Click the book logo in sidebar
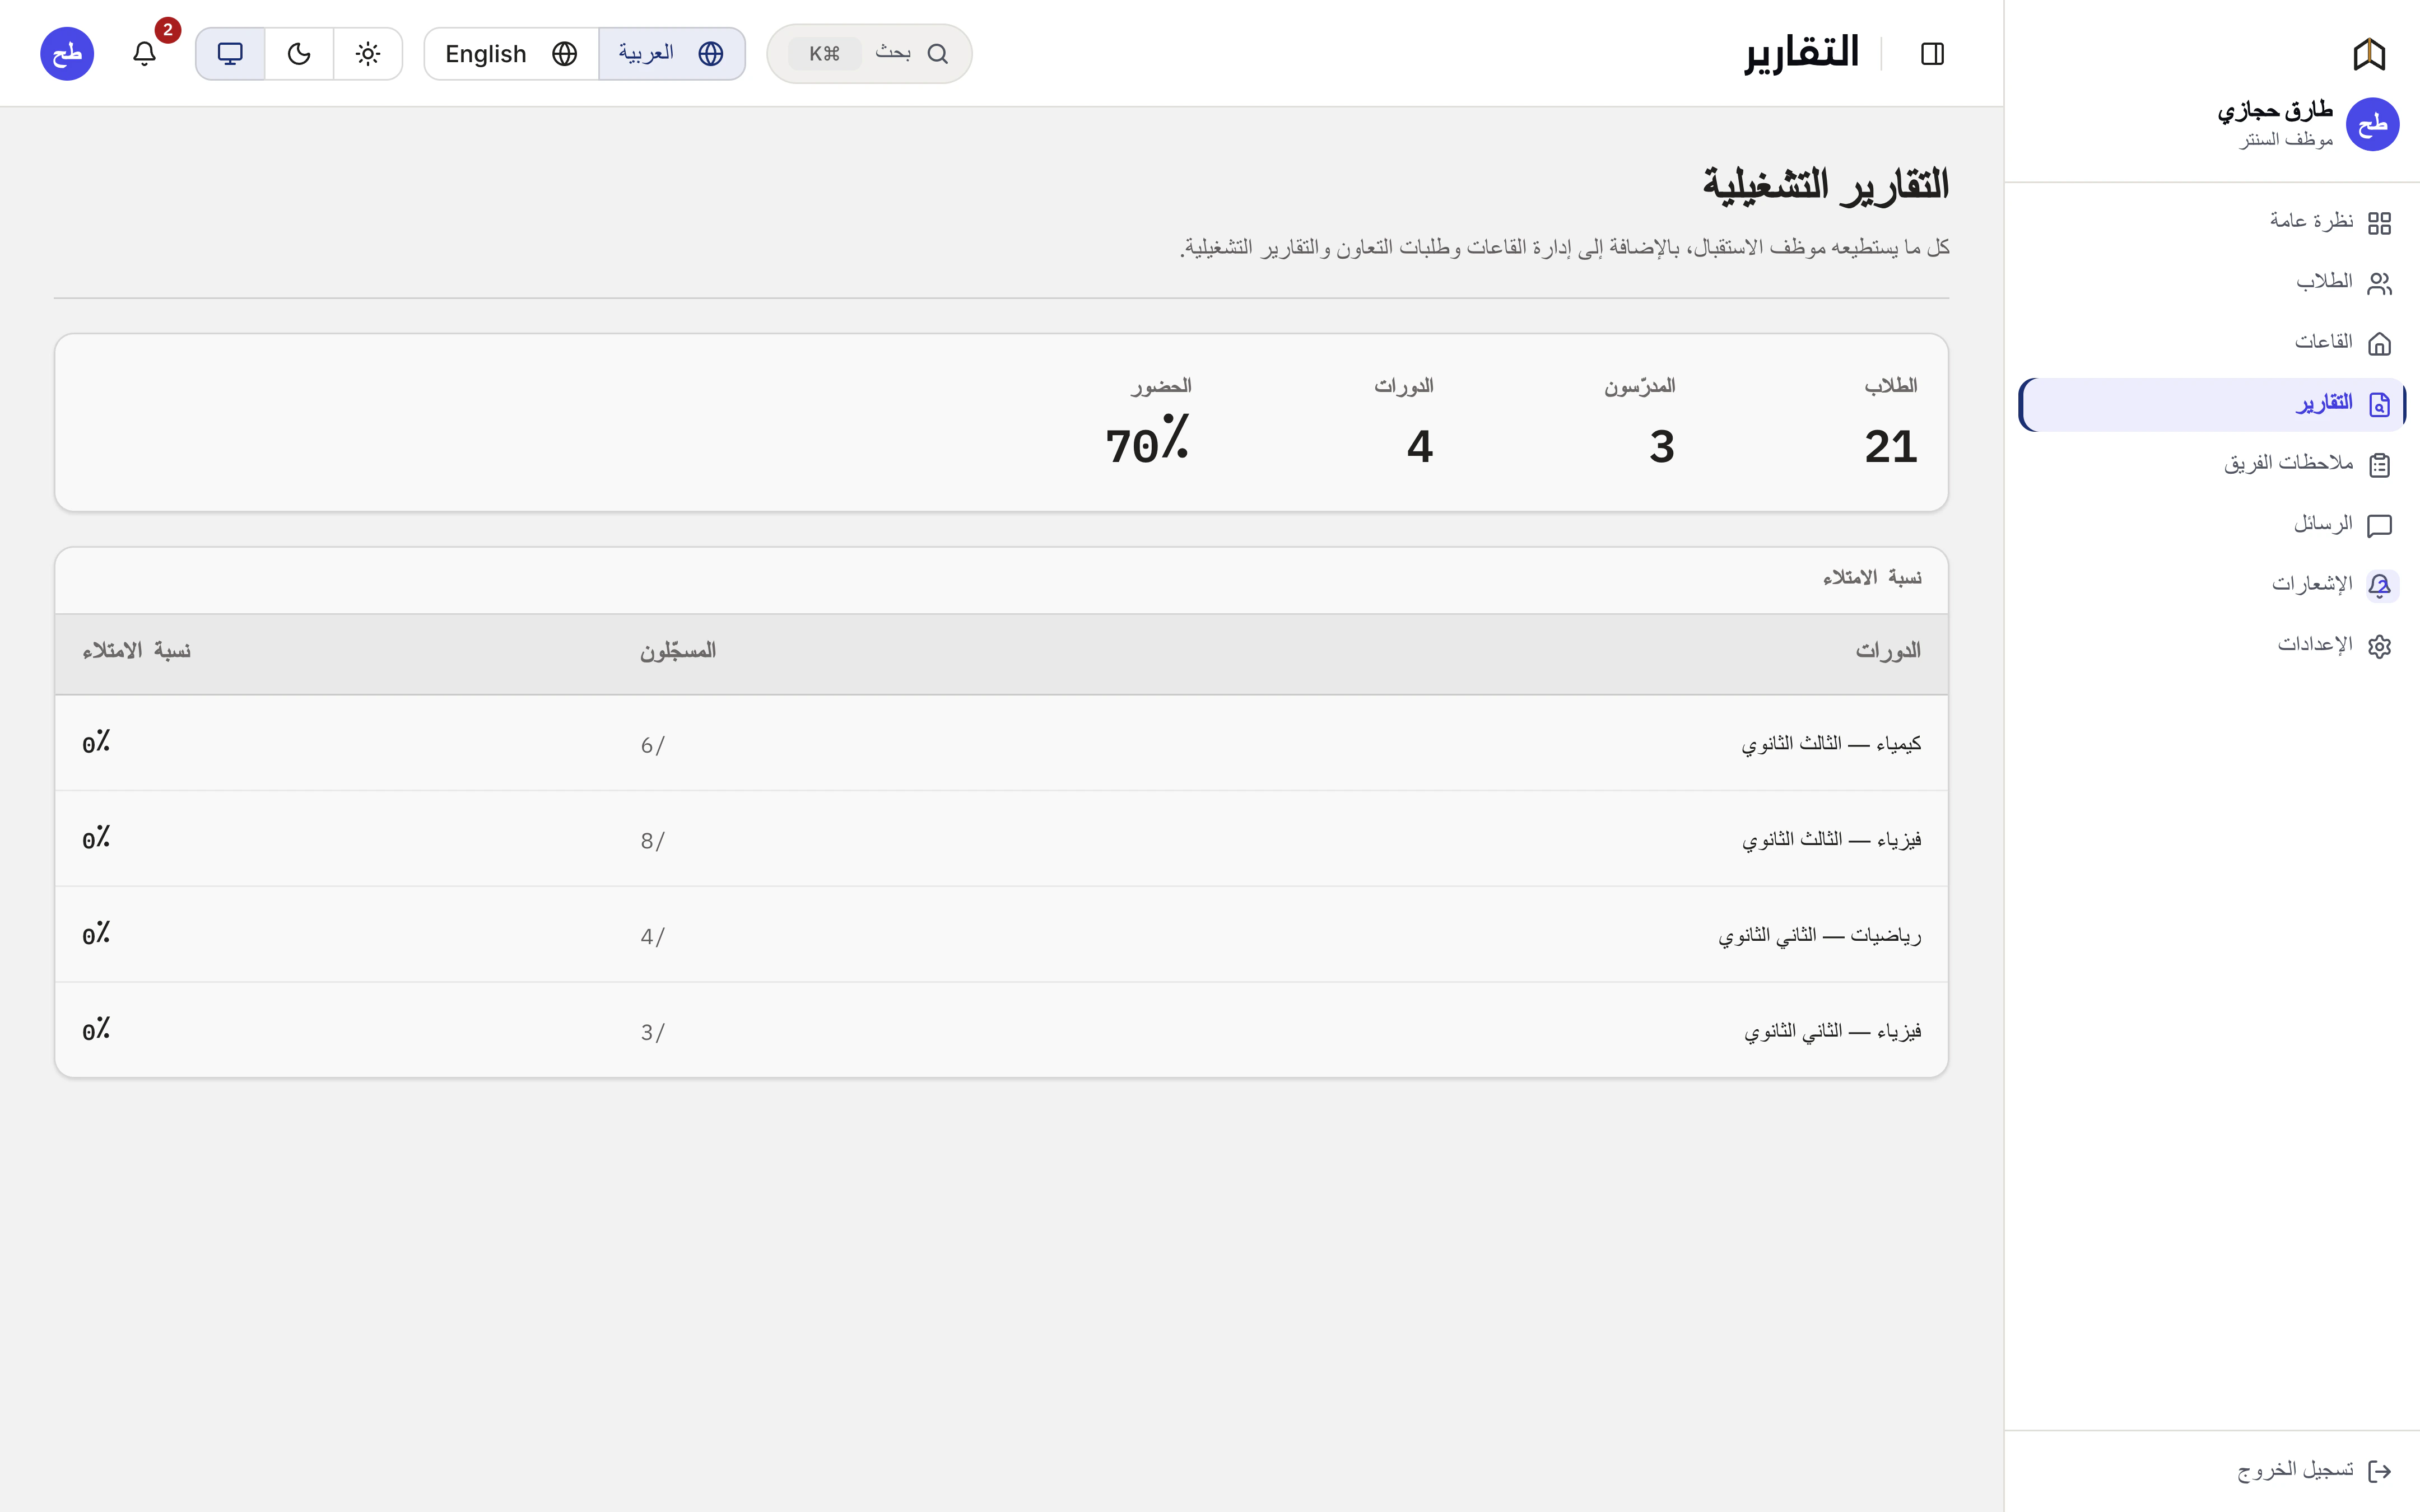Image resolution: width=2420 pixels, height=1512 pixels. point(2369,54)
